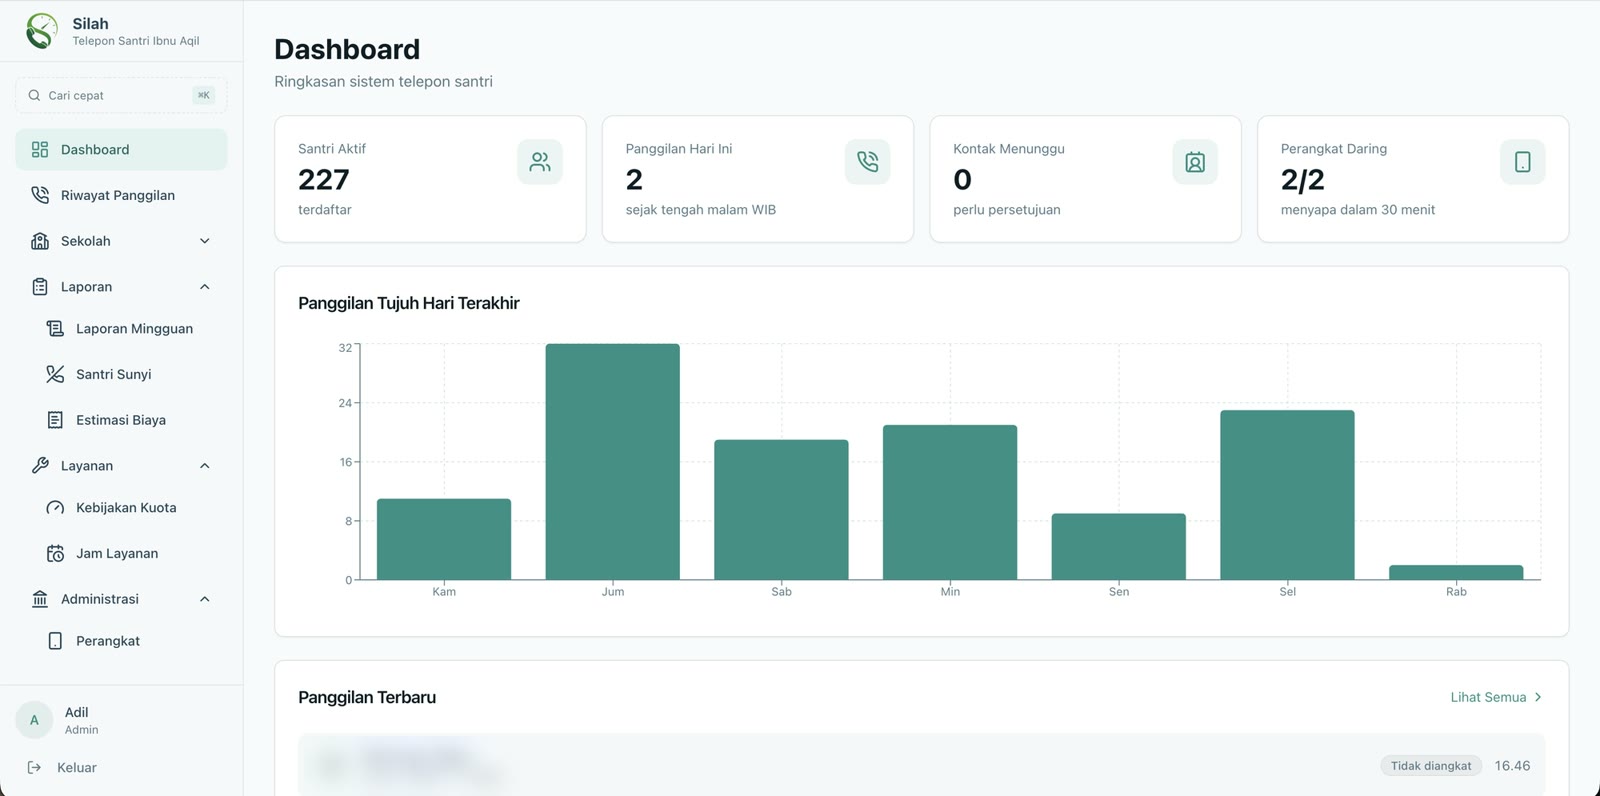Viewport: 1600px width, 796px height.
Task: Click the Santri Aktif users icon
Action: tap(540, 162)
